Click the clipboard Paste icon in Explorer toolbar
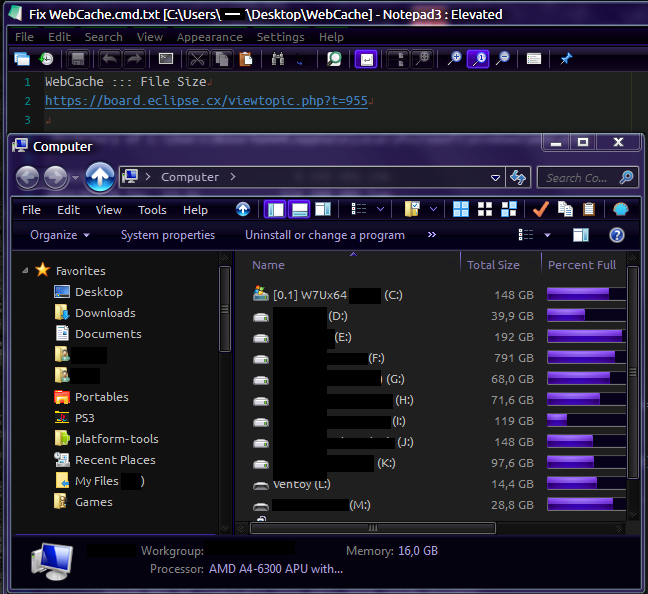Screen dimensions: 648x594 pyautogui.click(x=589, y=209)
